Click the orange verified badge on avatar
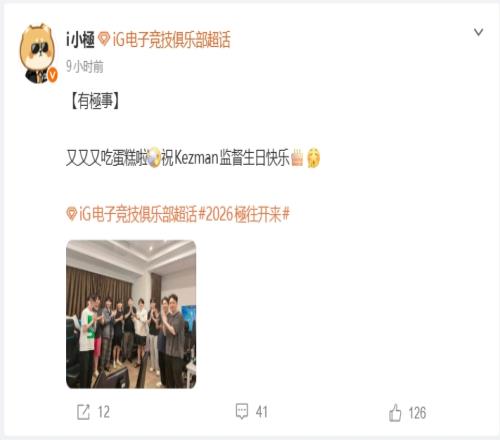This screenshot has height=440, width=500. (x=52, y=75)
